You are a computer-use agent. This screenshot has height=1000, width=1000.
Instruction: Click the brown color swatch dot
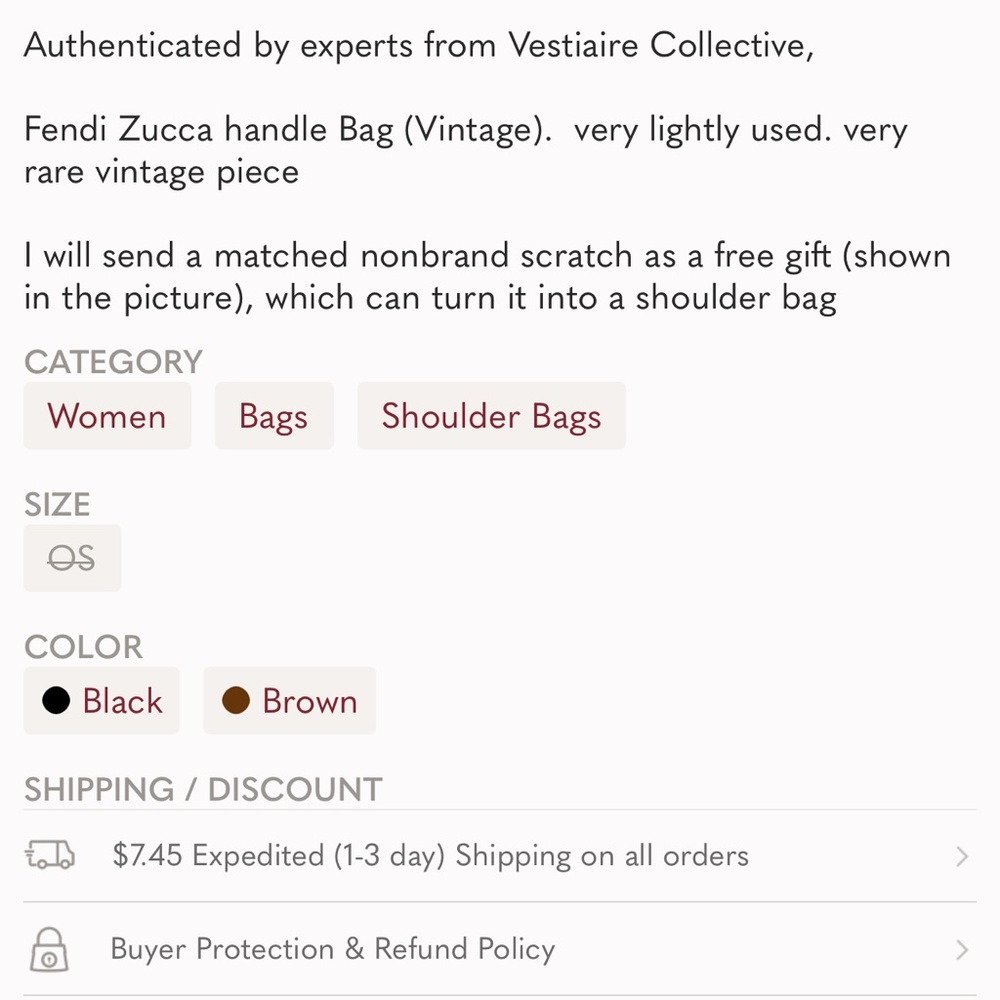236,701
